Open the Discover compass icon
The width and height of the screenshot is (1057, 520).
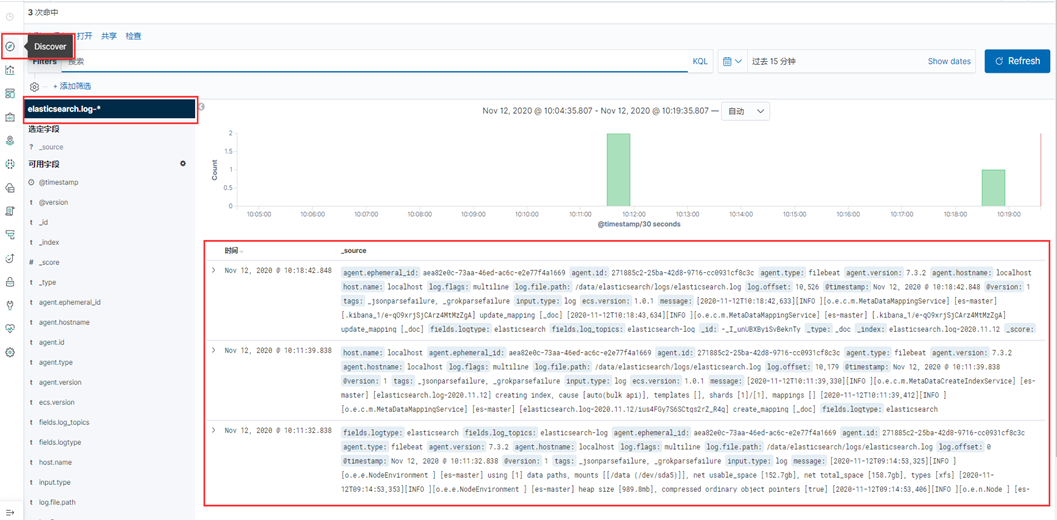10,47
